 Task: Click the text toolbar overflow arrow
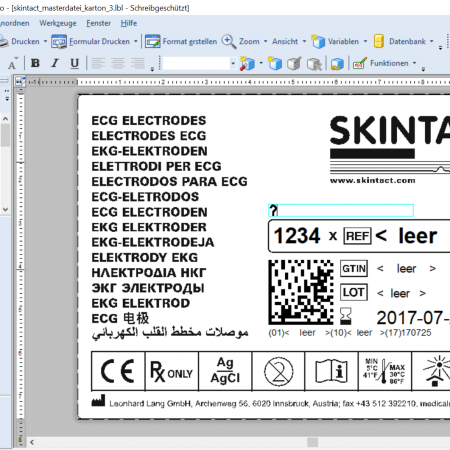click(x=152, y=69)
